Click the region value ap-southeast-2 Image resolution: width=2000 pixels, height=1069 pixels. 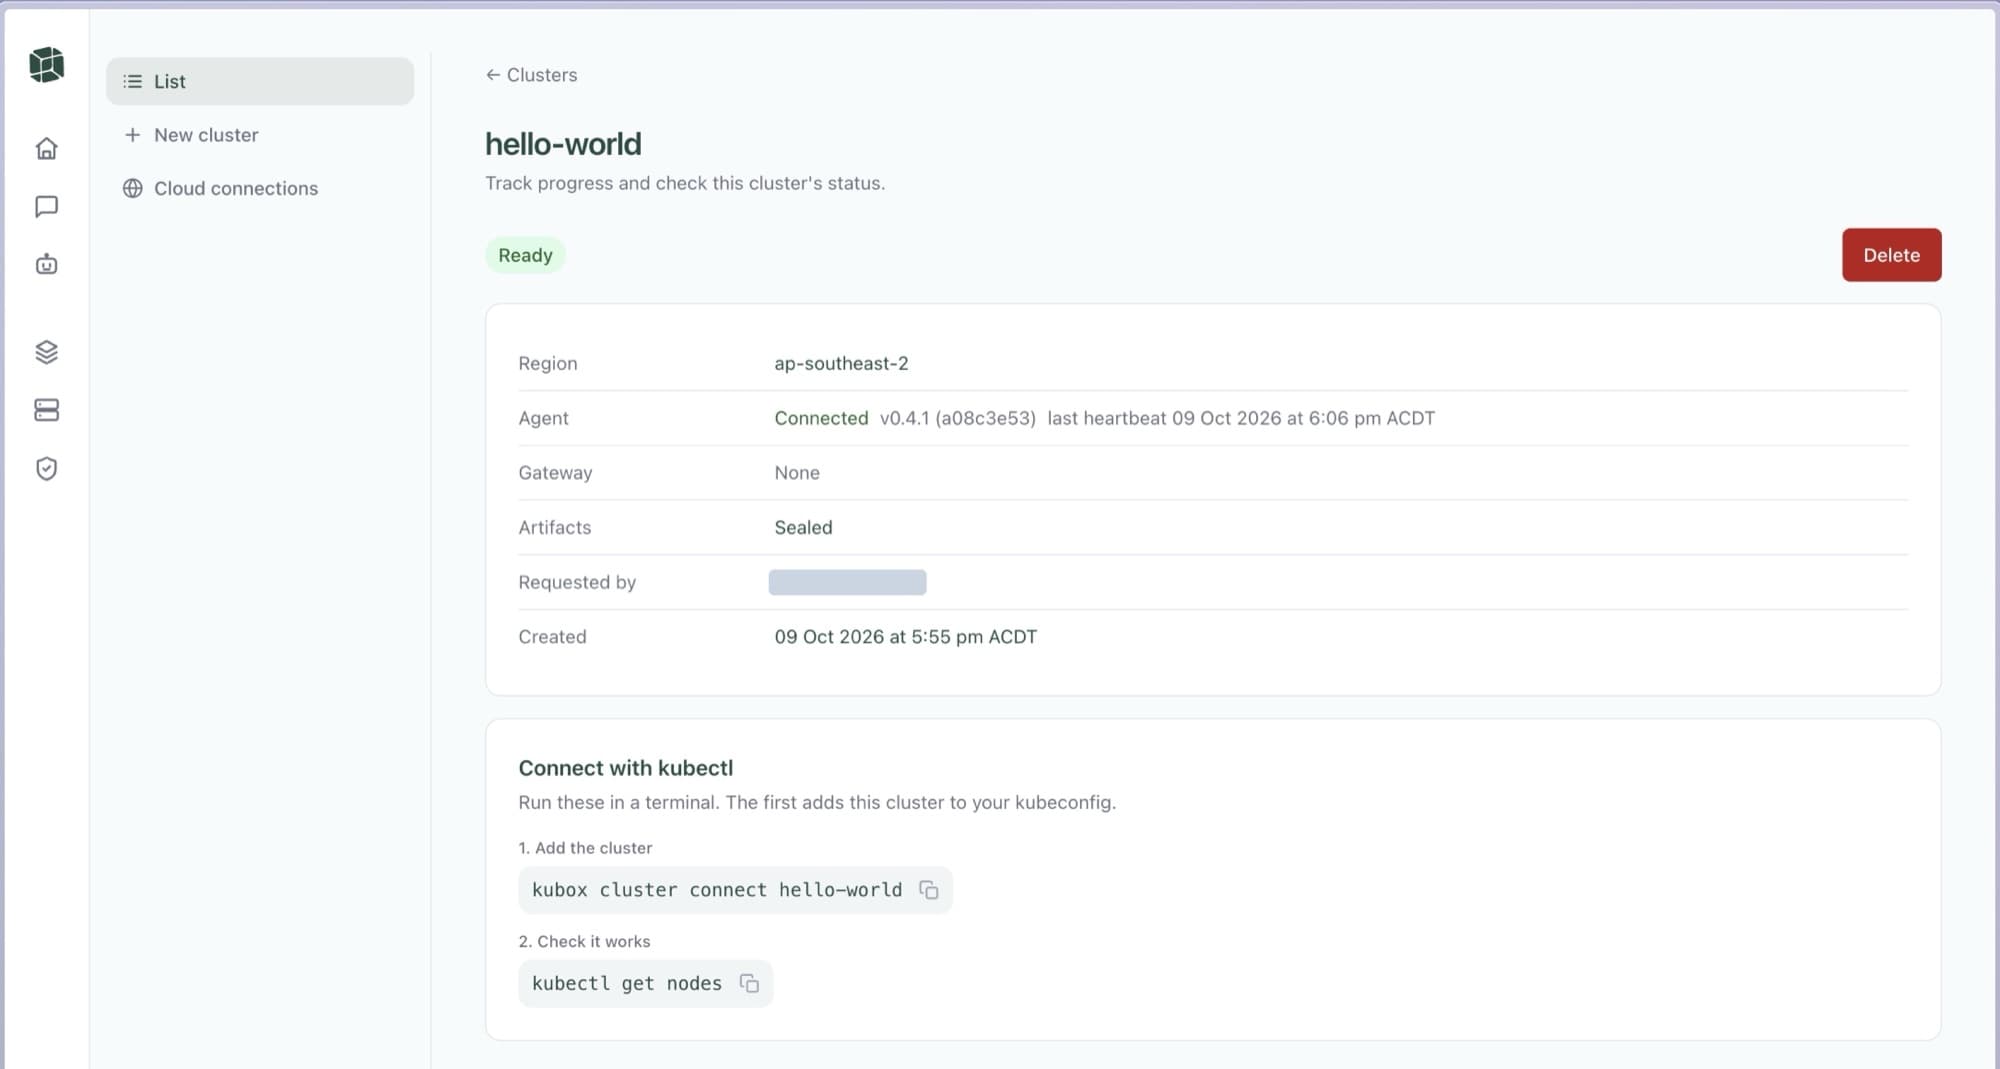pyautogui.click(x=841, y=363)
